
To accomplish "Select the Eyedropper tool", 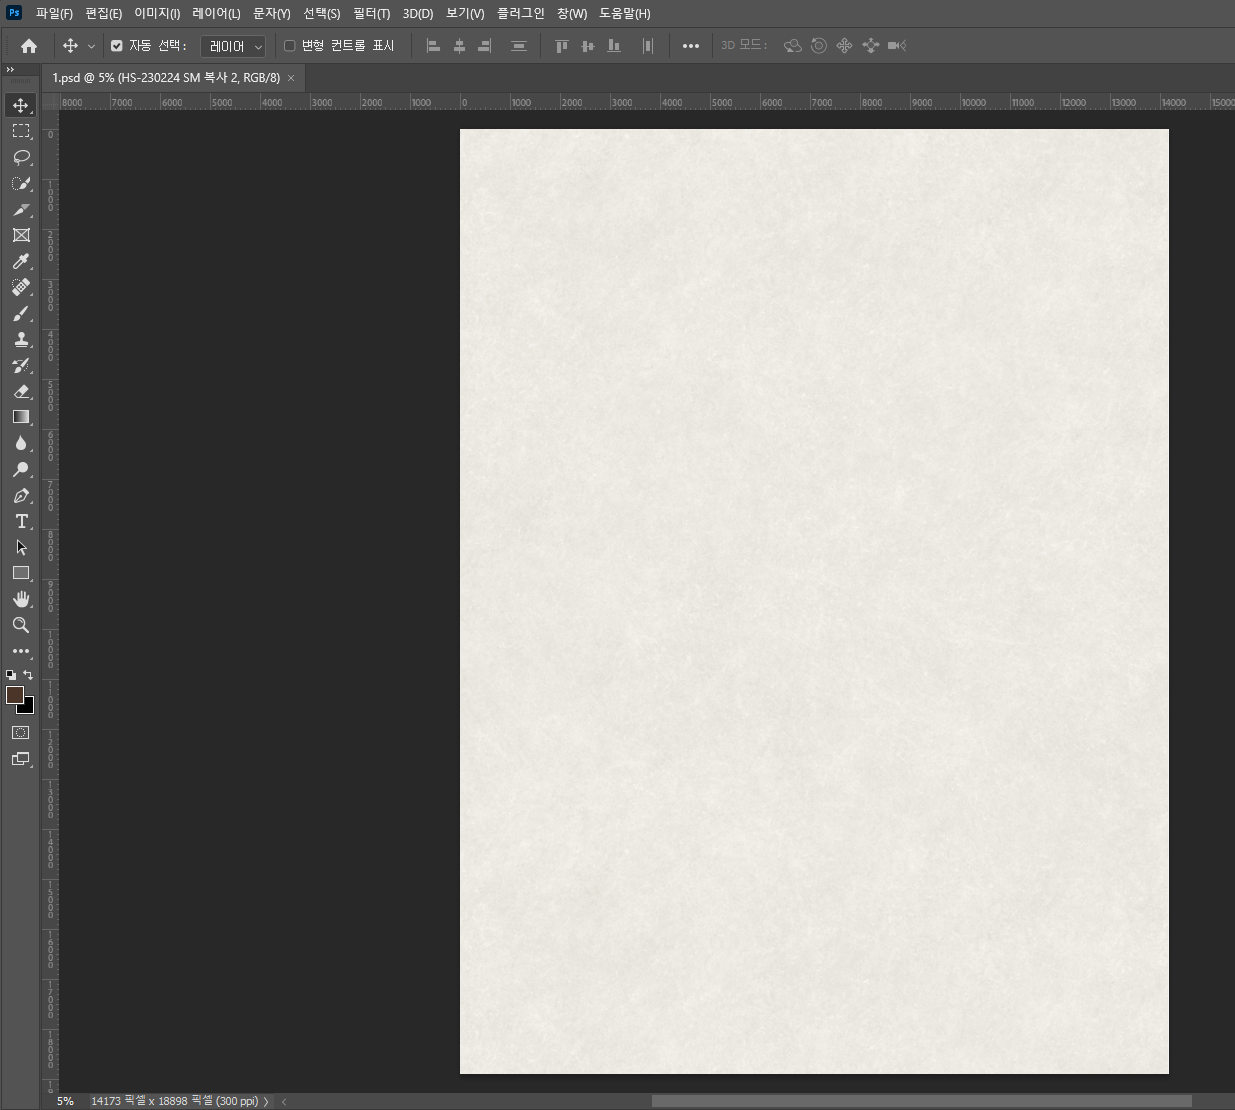I will coord(21,261).
